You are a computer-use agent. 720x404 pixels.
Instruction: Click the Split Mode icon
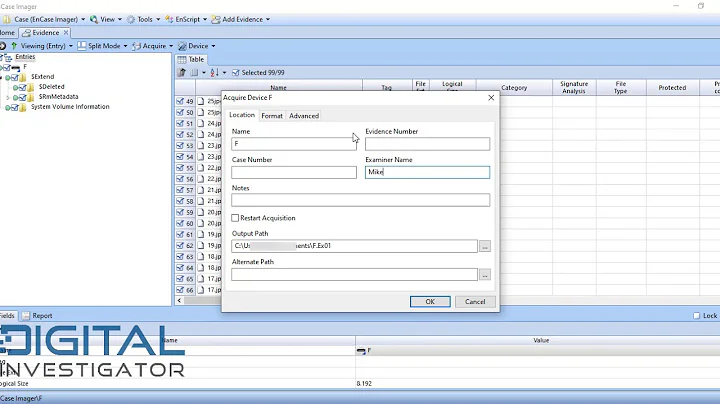82,46
